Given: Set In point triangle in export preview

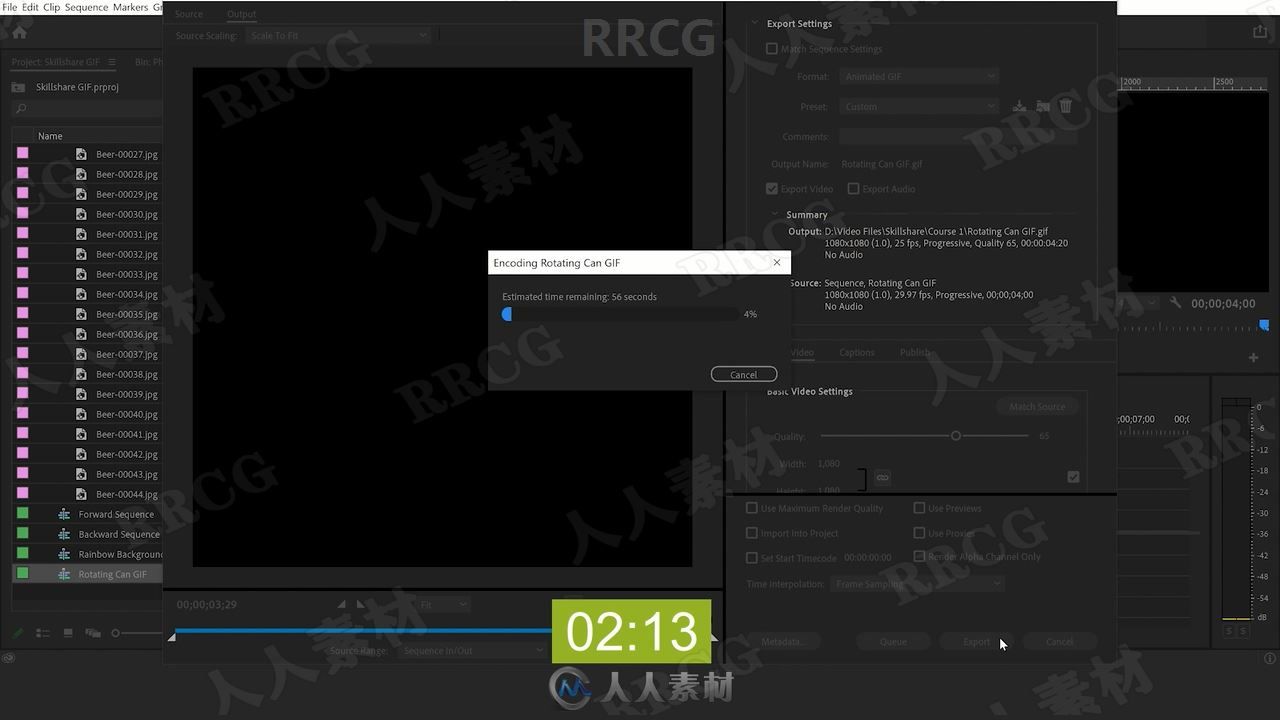Looking at the screenshot, I should [x=342, y=604].
